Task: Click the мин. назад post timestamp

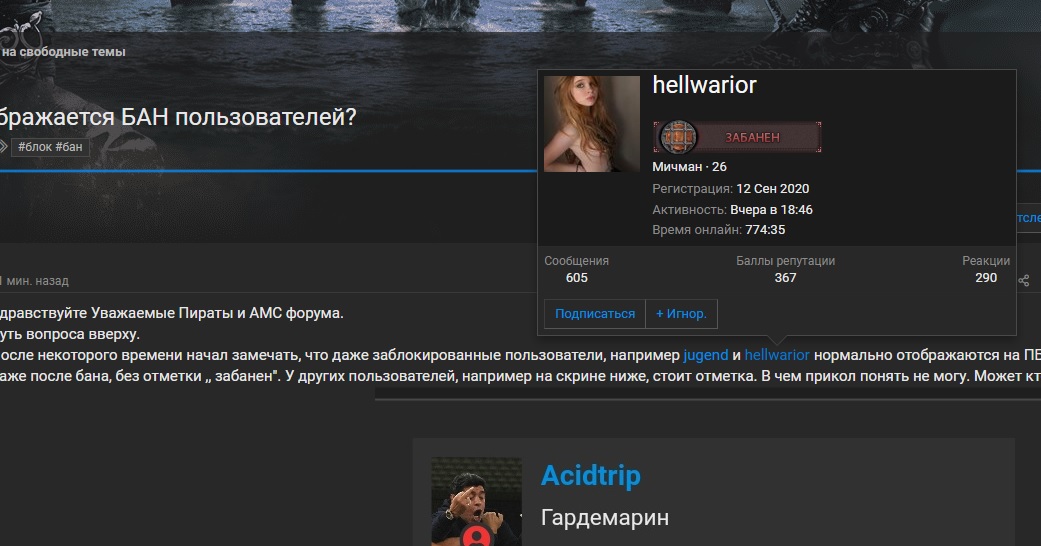Action: [35, 281]
